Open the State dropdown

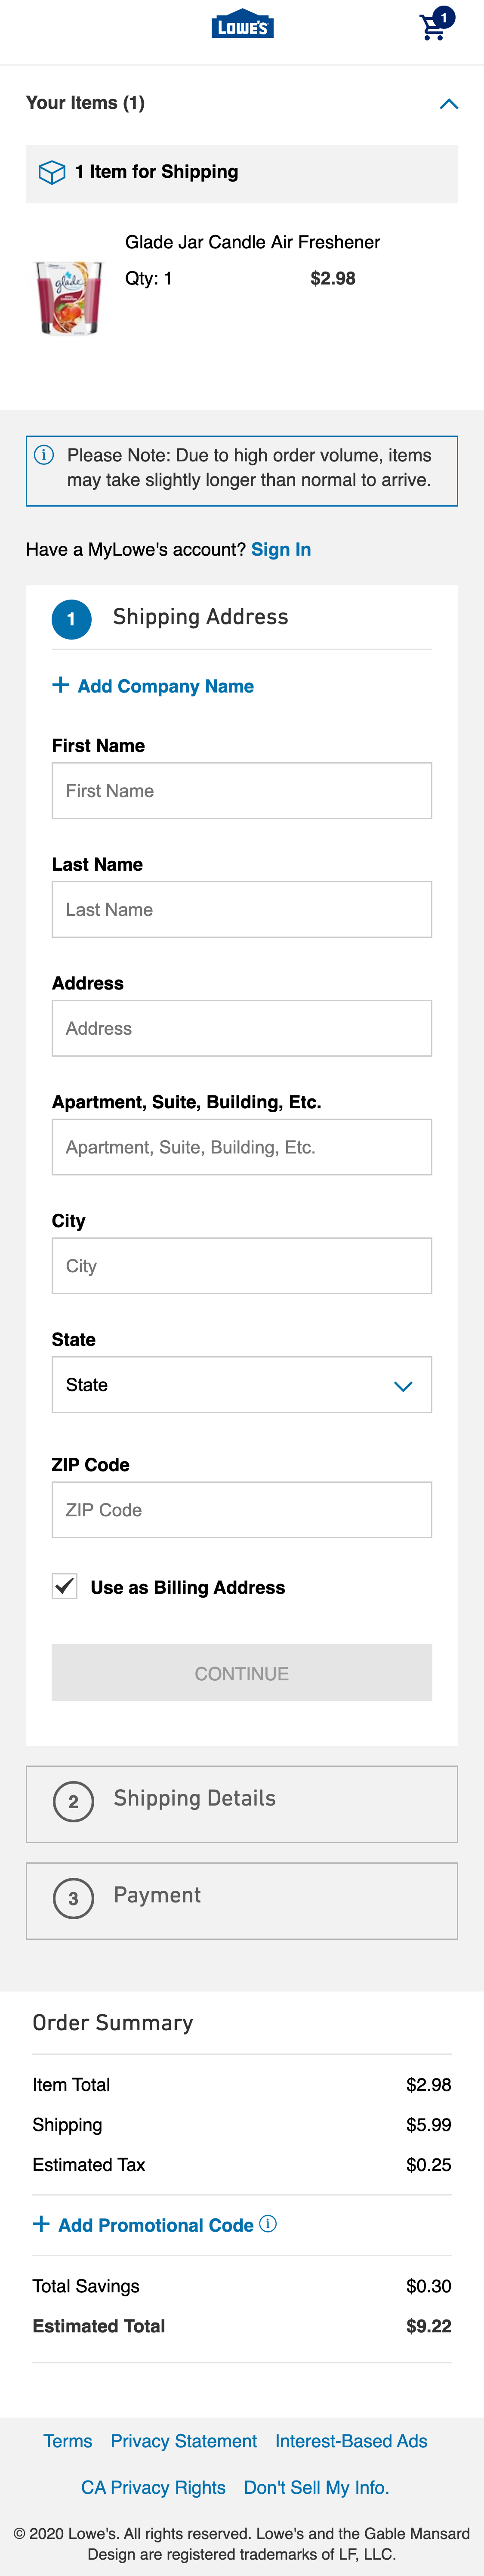(x=241, y=1384)
